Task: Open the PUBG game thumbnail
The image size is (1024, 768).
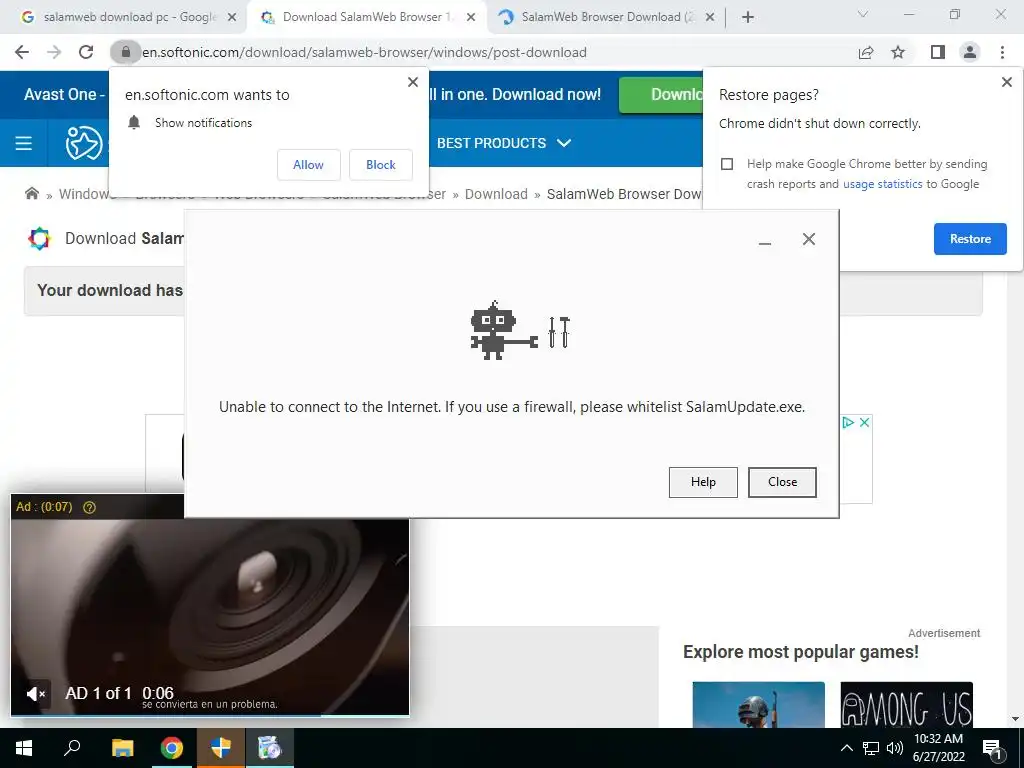Action: [x=758, y=705]
